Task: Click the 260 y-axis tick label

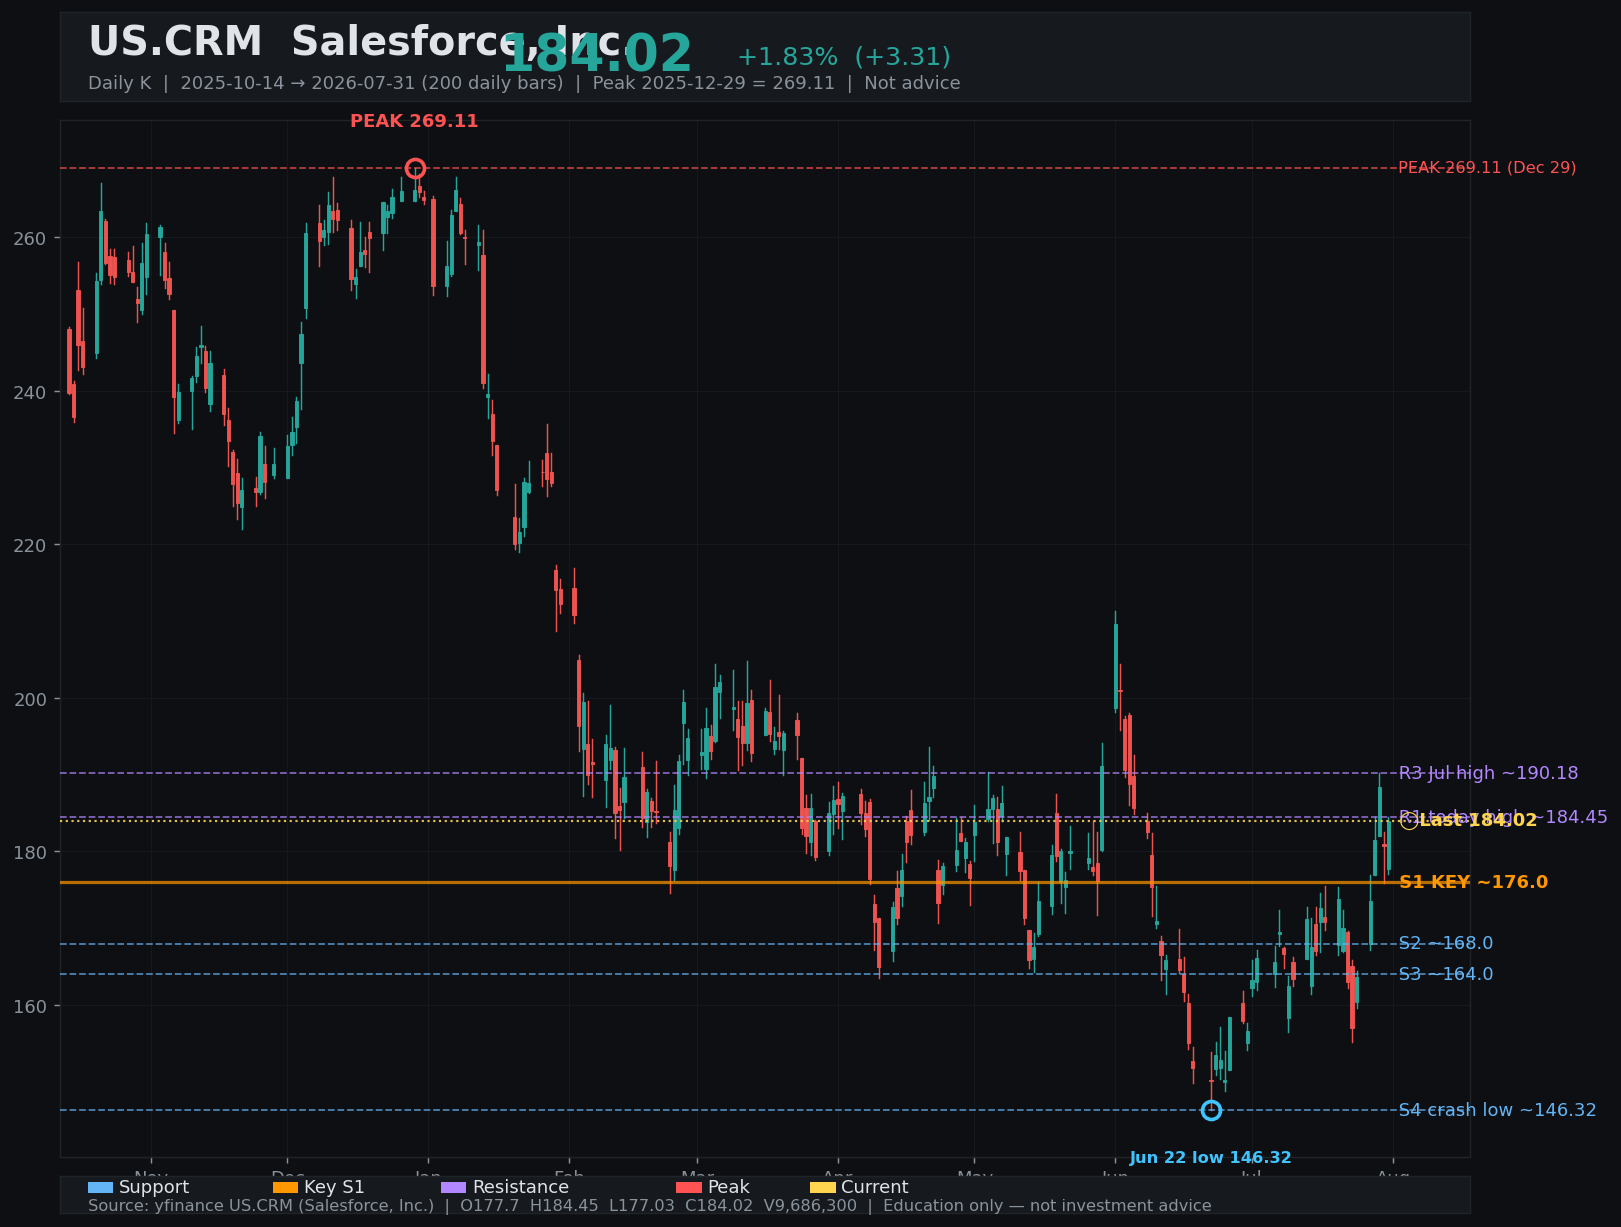Action: coord(30,238)
